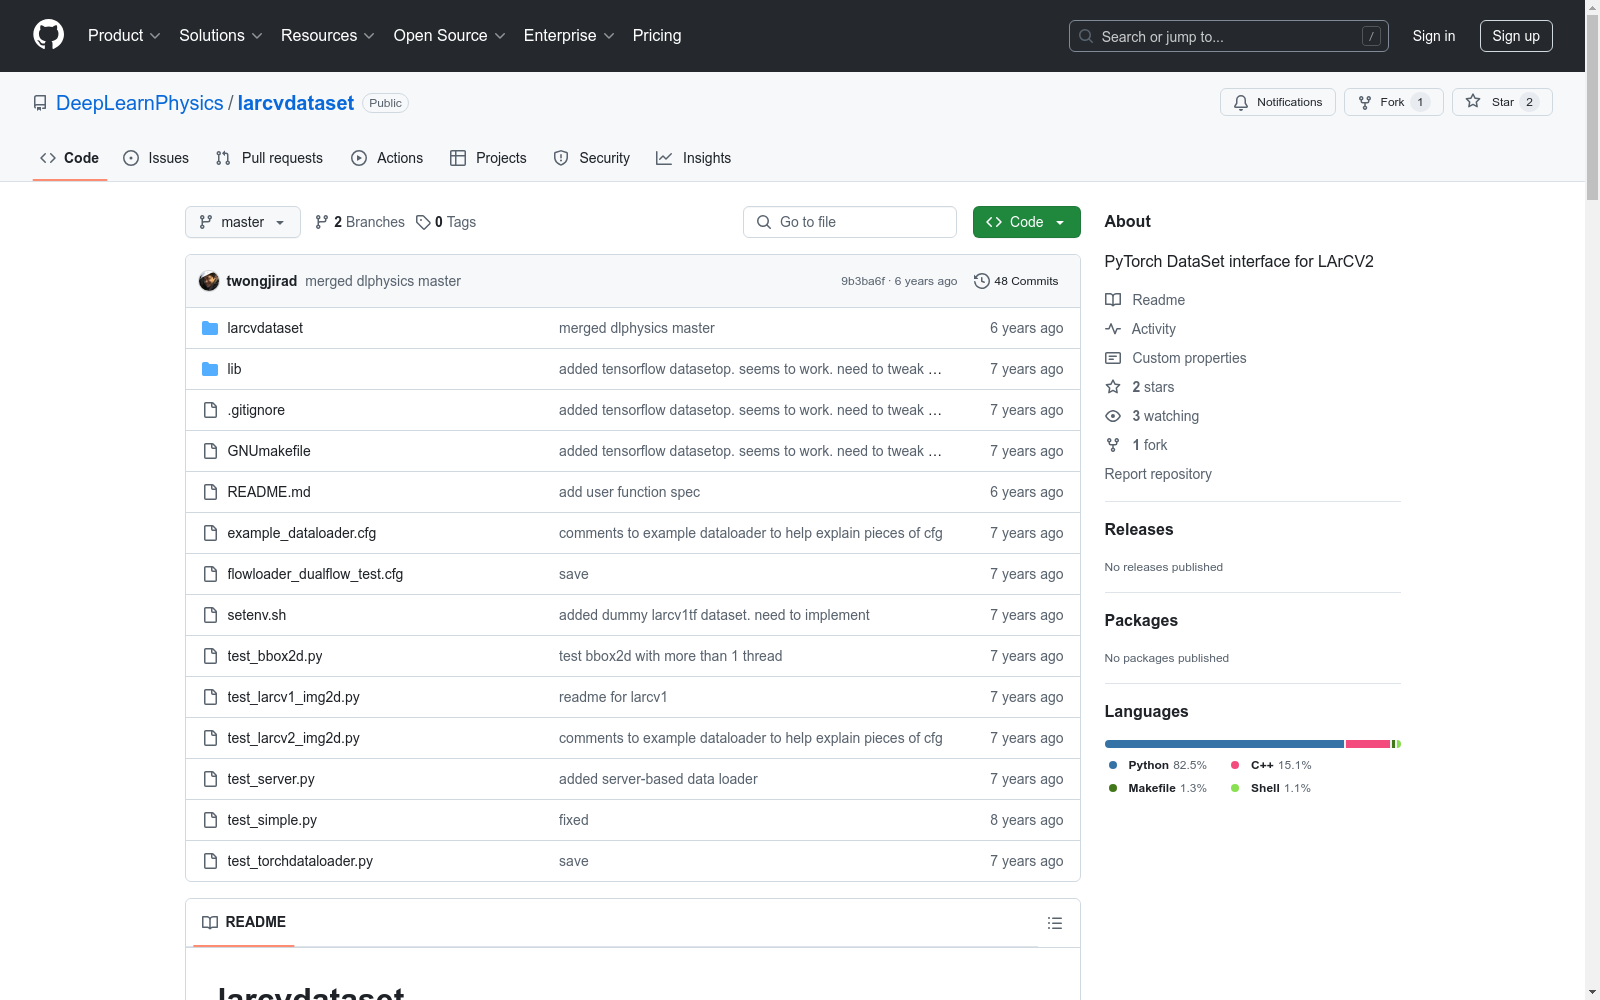1600x1000 pixels.
Task: Open the Security tab
Action: tap(592, 158)
